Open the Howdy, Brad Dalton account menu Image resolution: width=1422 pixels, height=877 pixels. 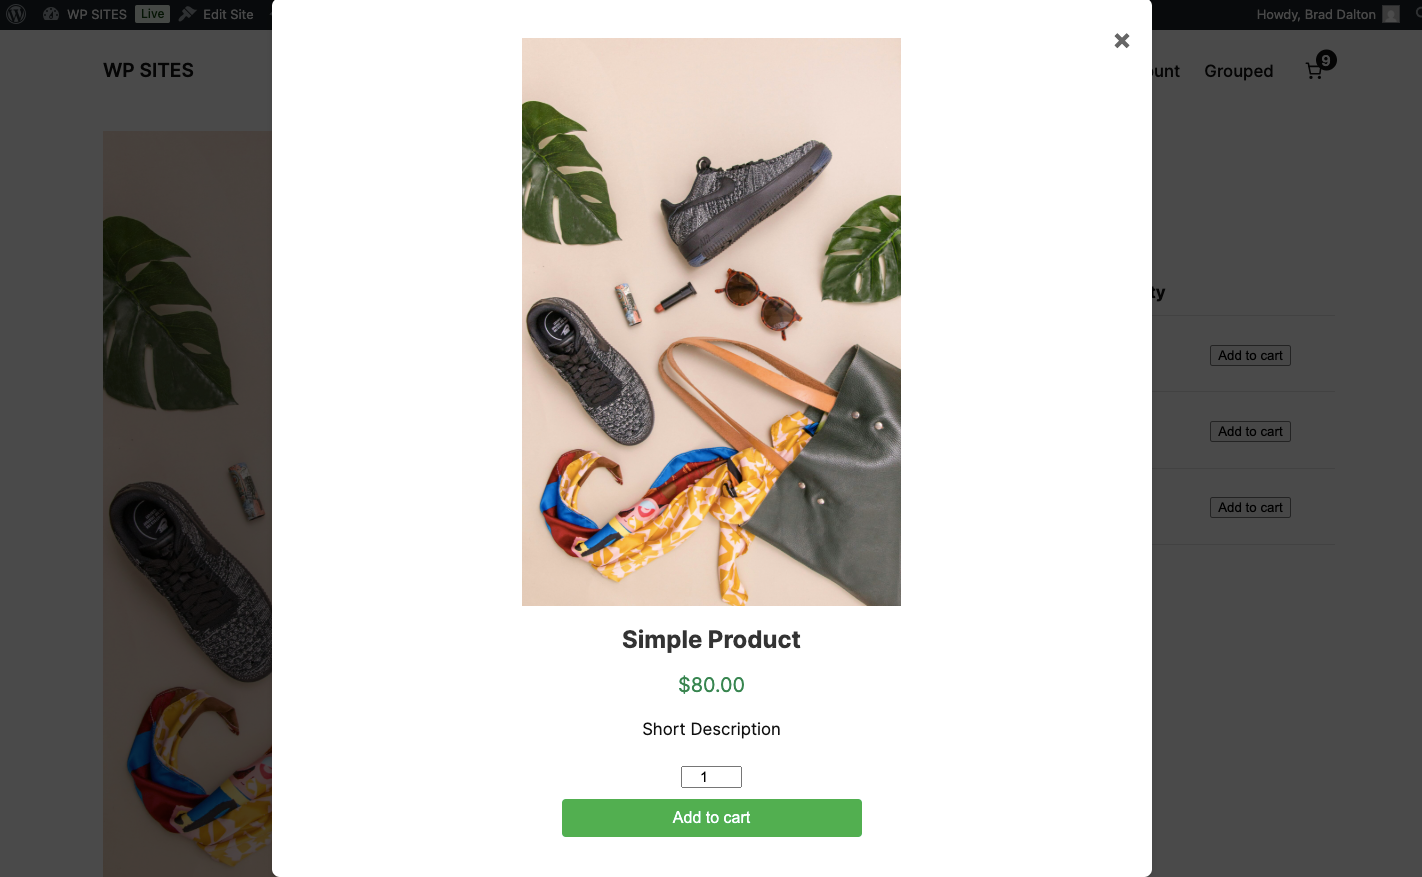click(1315, 14)
